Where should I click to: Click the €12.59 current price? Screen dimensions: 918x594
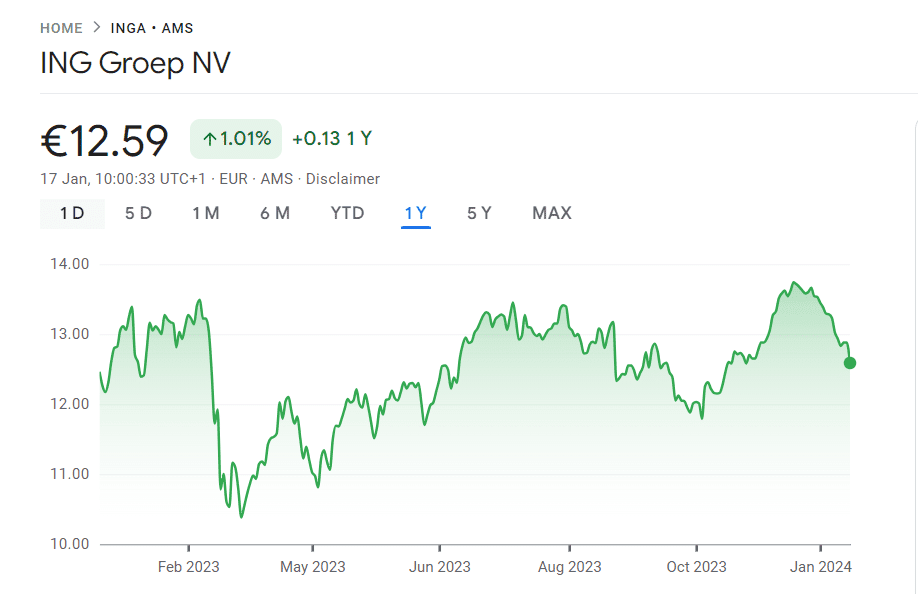[x=104, y=140]
